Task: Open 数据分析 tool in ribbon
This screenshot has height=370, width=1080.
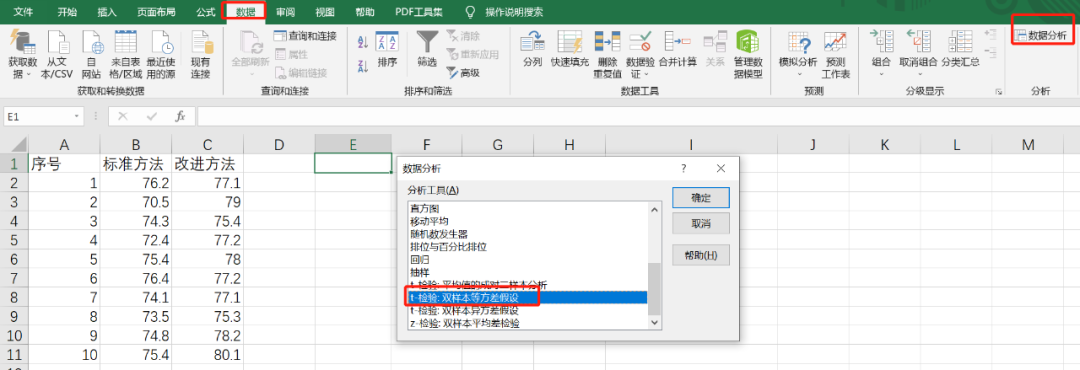Action: 1042,36
